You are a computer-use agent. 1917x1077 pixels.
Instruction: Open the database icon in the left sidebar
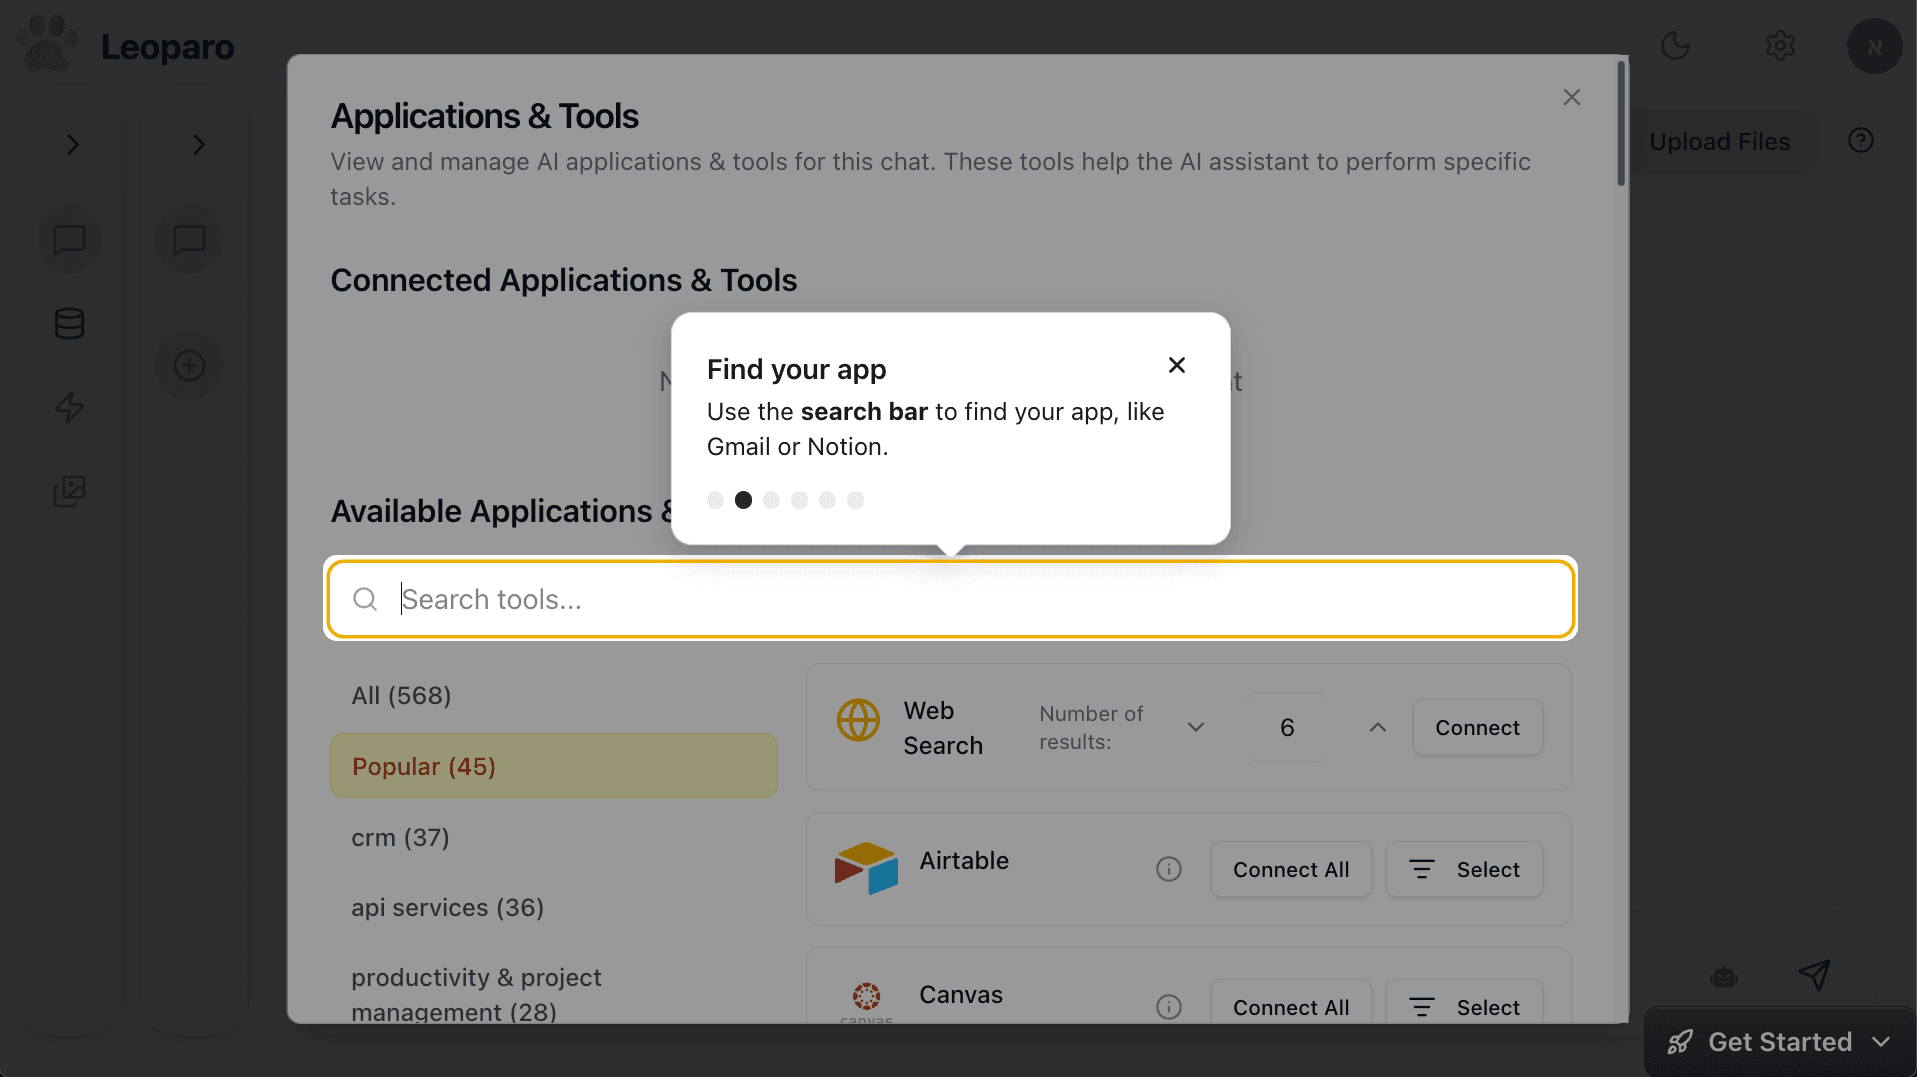coord(68,323)
